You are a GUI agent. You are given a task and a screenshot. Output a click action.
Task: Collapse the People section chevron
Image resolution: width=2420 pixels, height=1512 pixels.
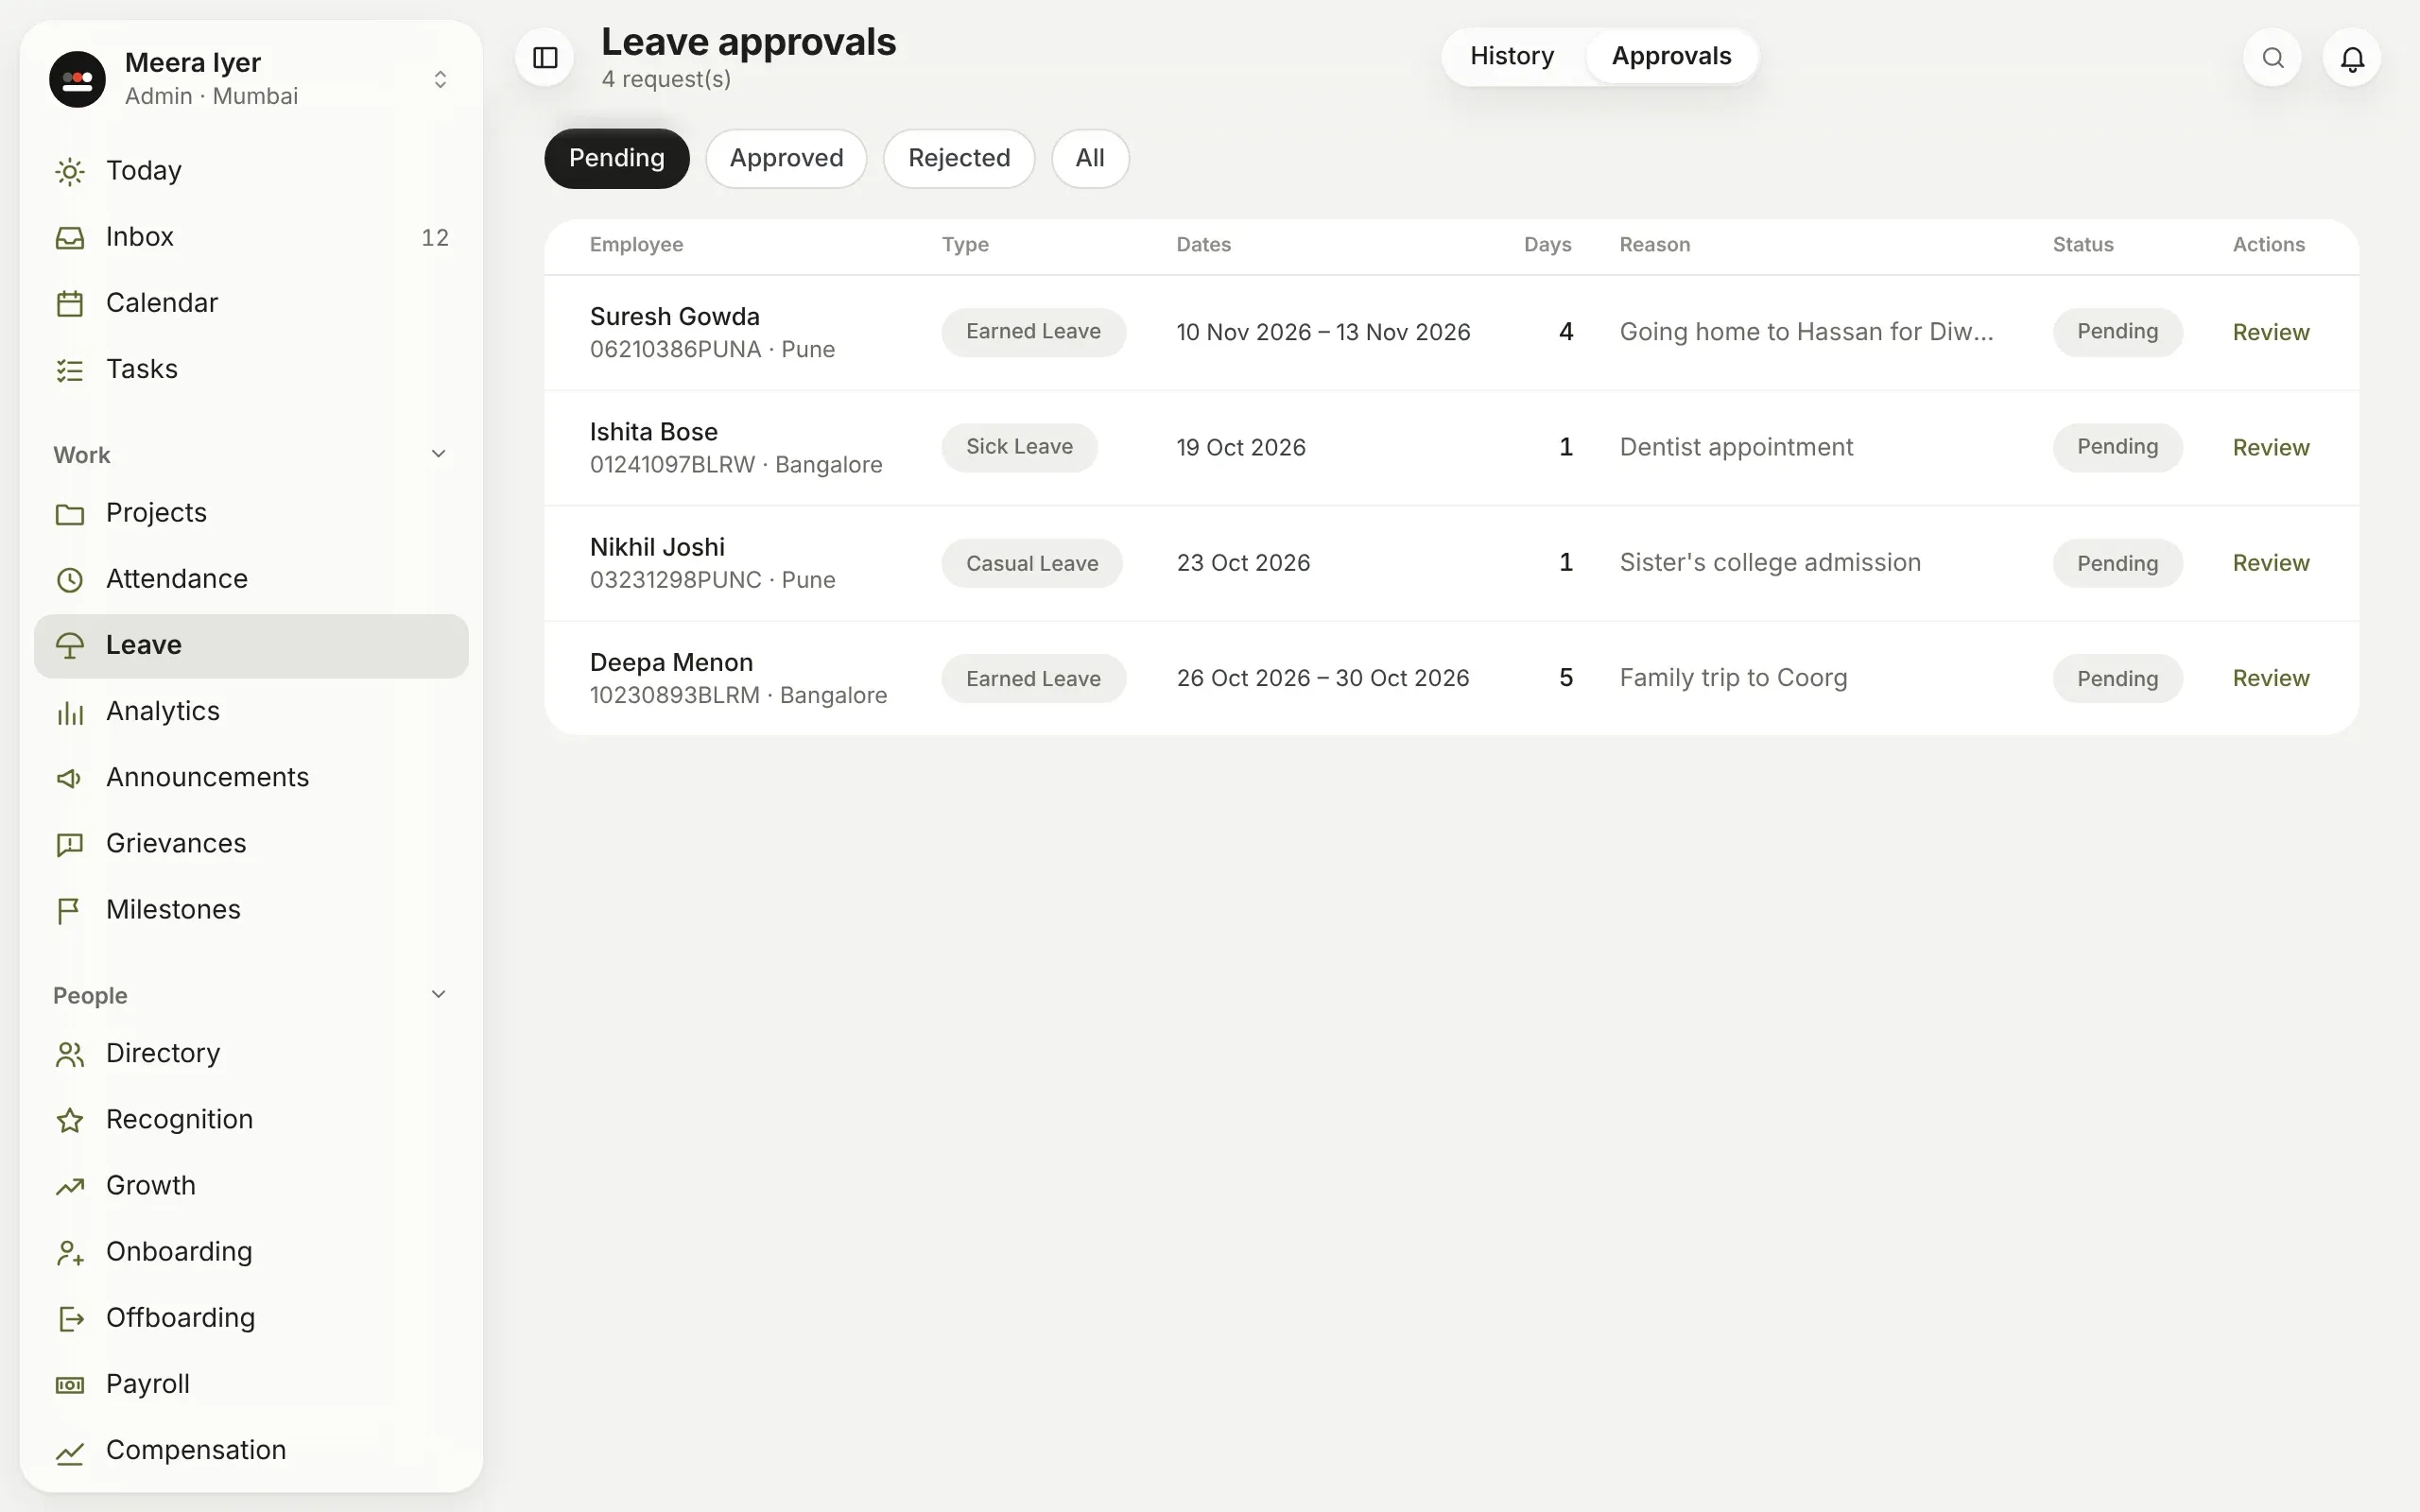click(x=438, y=994)
